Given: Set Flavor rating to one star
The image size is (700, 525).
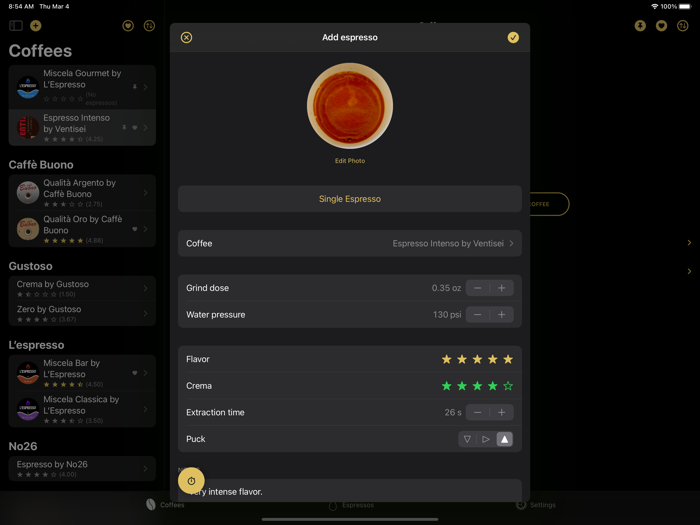Looking at the screenshot, I should click(446, 359).
